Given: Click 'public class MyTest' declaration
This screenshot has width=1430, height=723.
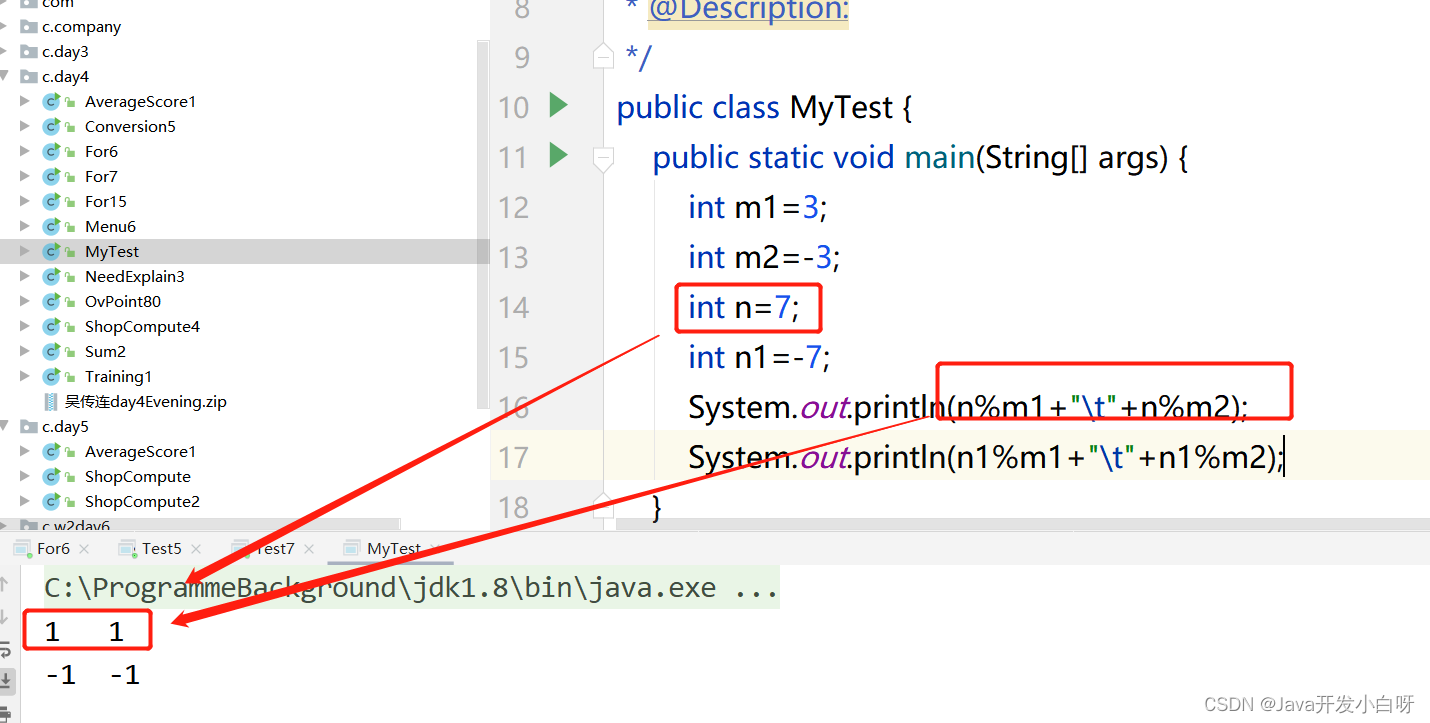Looking at the screenshot, I should click(x=764, y=107).
